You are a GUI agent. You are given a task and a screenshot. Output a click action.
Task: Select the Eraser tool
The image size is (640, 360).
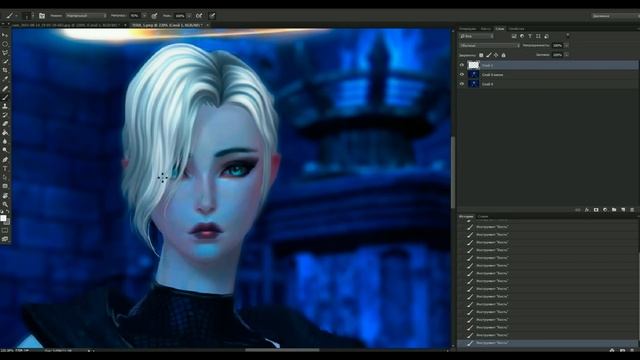click(5, 124)
